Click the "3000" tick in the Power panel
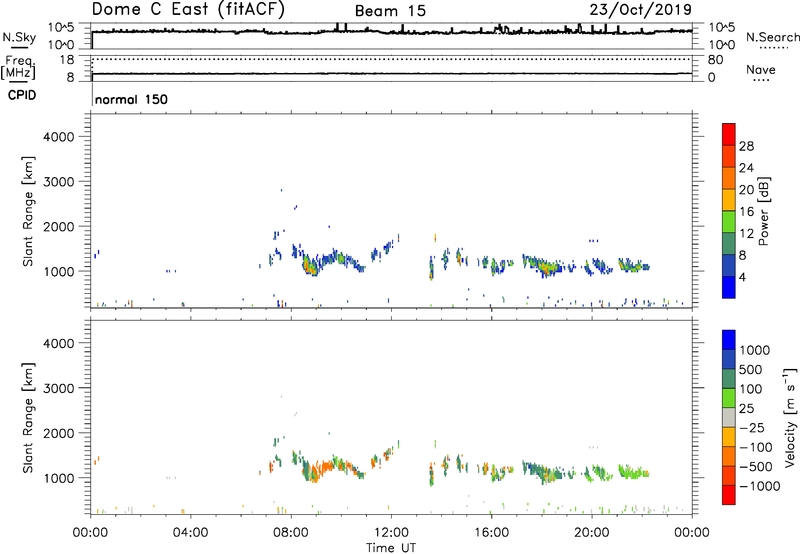The image size is (800, 554). click(x=59, y=182)
